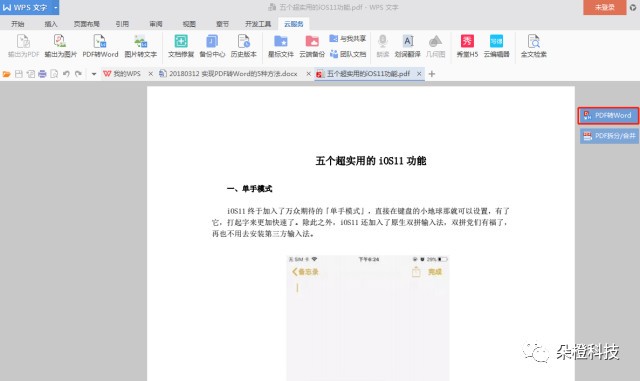Image resolution: width=640 pixels, height=381 pixels.
Task: Open the 云编辑器 cloud editor
Action: (x=496, y=46)
